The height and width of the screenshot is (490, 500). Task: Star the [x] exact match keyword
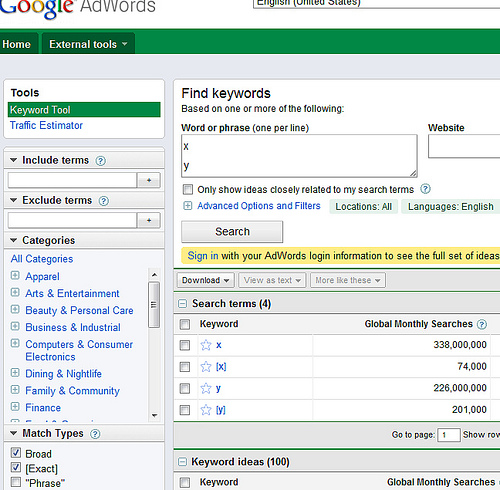tap(206, 367)
